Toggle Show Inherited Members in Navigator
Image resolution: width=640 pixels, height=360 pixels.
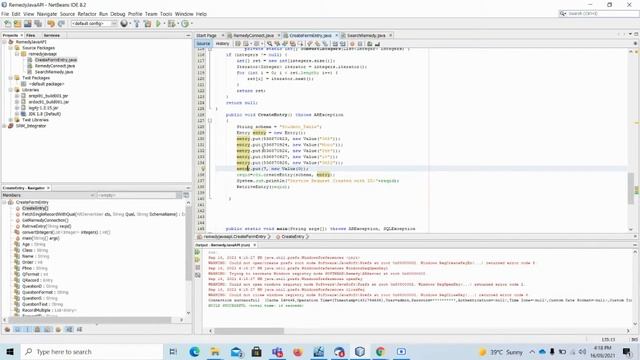(x=7, y=329)
